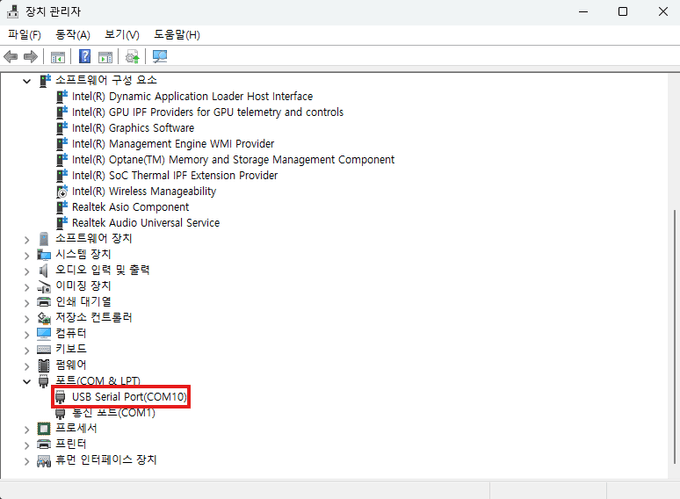Expand the 시스템 장치 category
680x499 pixels.
point(27,255)
